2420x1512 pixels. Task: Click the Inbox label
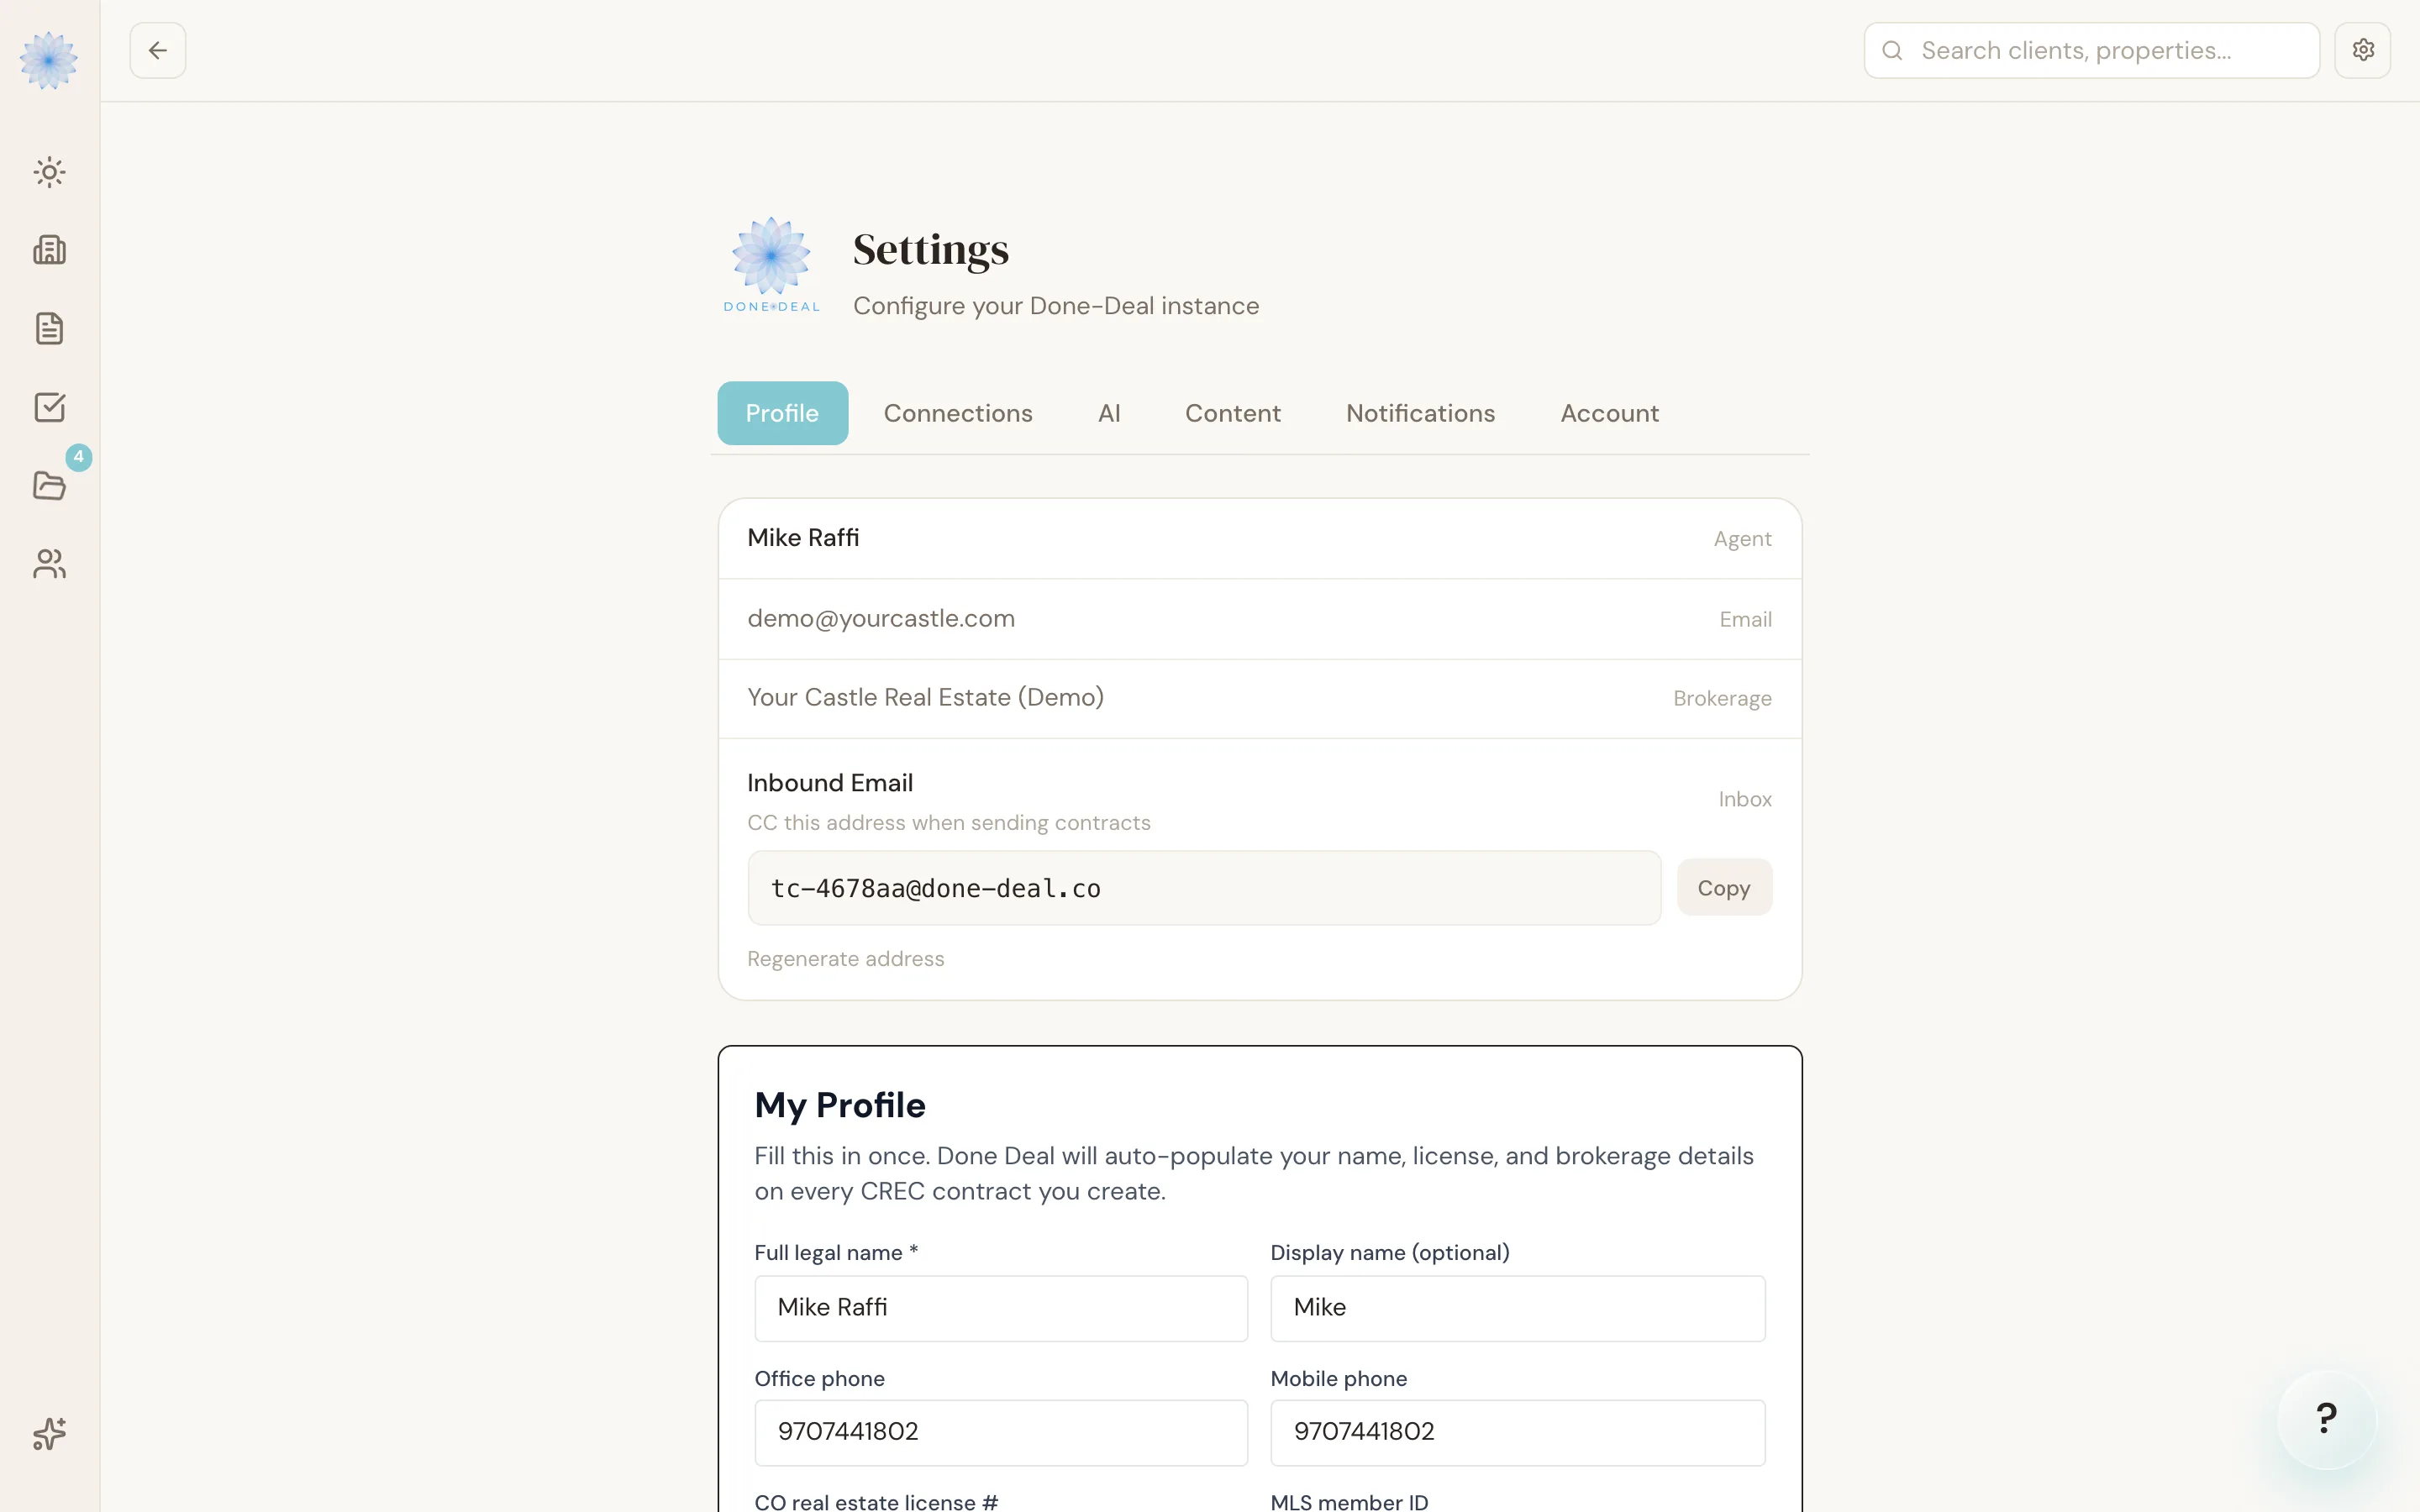coord(1745,799)
